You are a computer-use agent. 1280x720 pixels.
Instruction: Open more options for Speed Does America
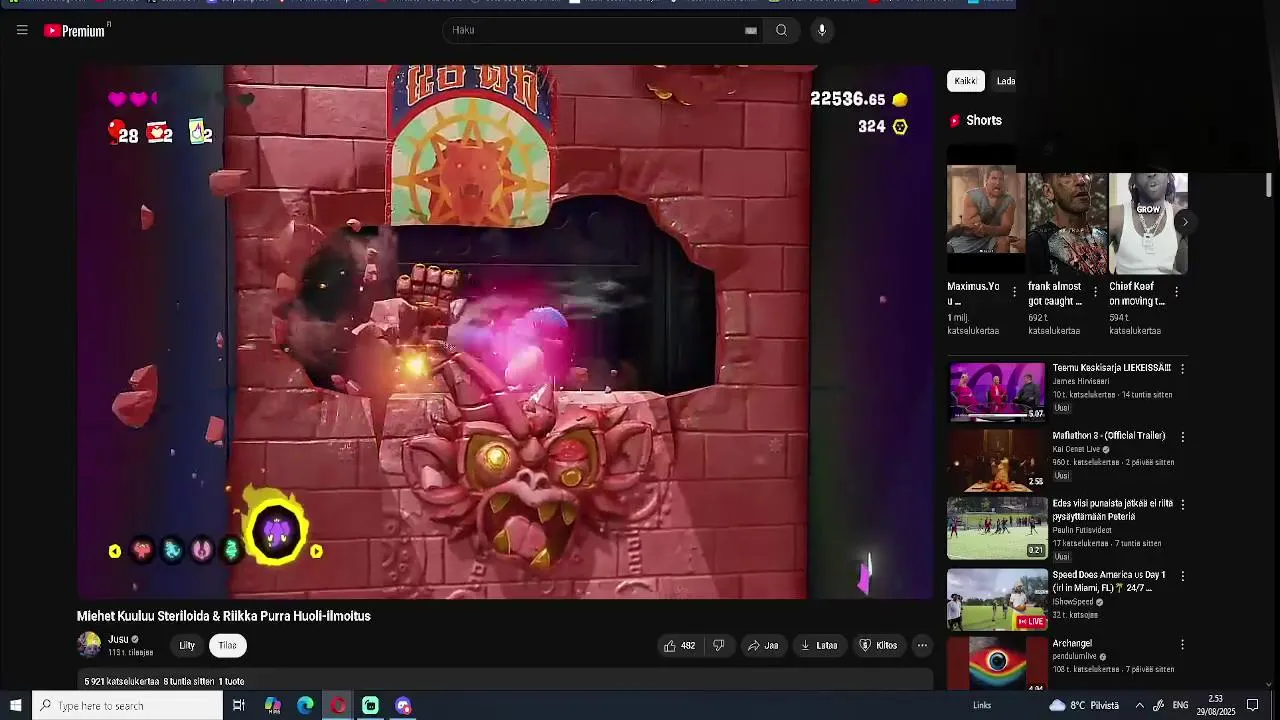[1182, 576]
